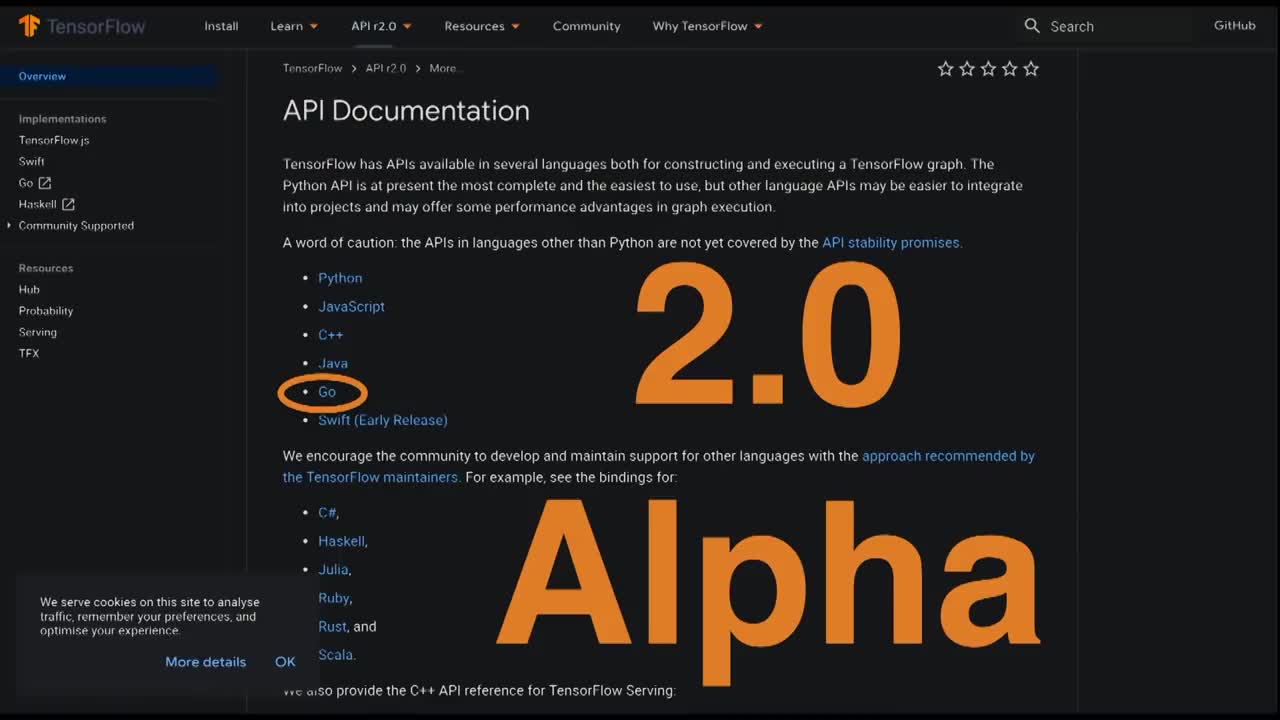This screenshot has height=720, width=1280.
Task: Click the API Documentation heading
Action: tap(406, 111)
